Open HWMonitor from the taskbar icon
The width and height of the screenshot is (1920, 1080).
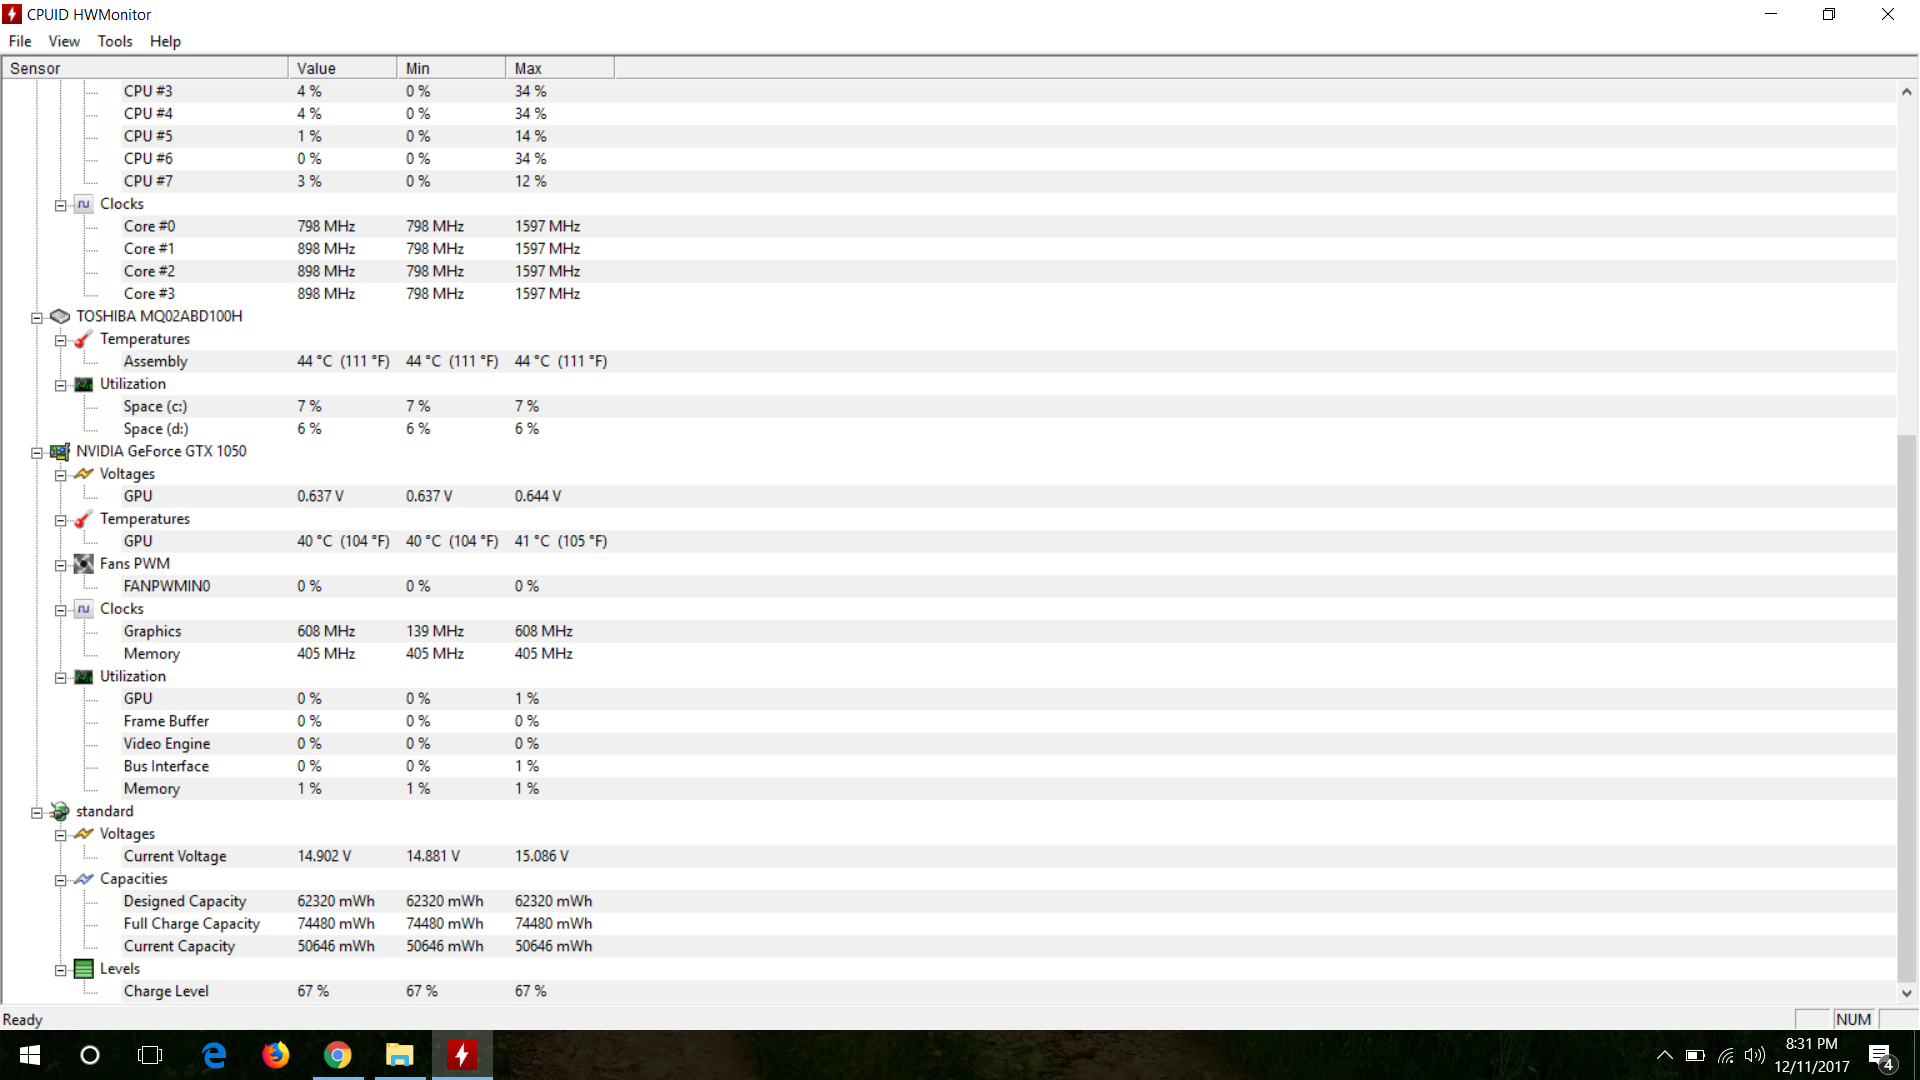[461, 1055]
